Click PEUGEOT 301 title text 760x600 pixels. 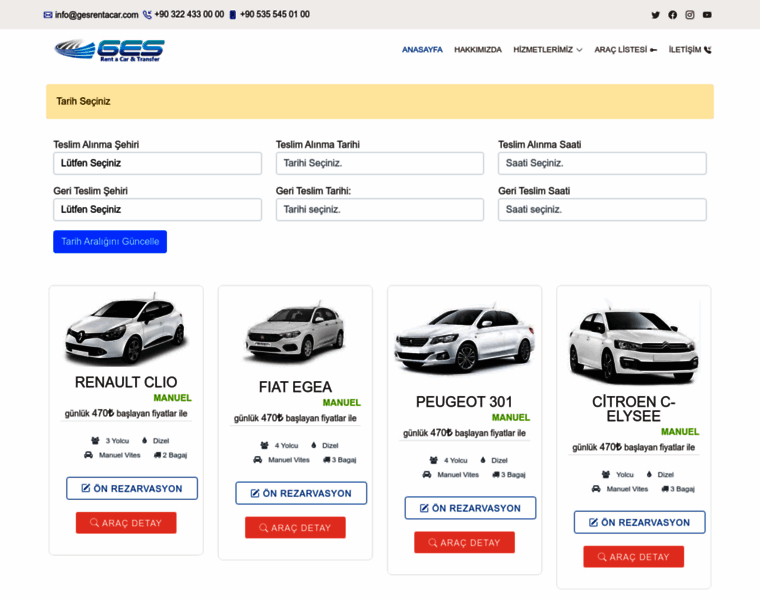[x=464, y=402]
